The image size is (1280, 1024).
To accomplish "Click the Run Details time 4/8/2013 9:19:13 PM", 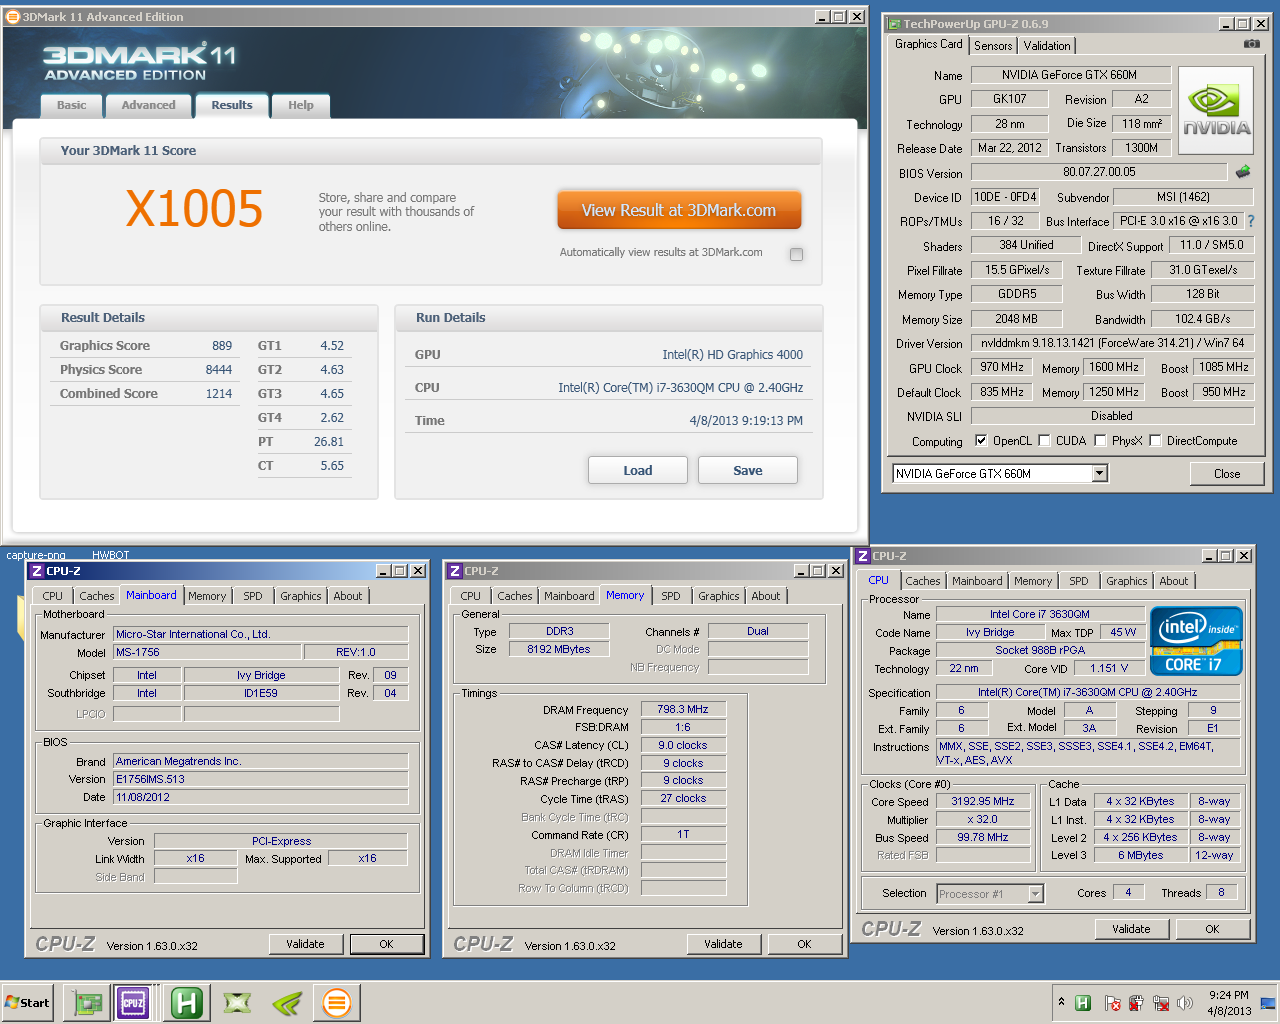I will click(x=746, y=421).
